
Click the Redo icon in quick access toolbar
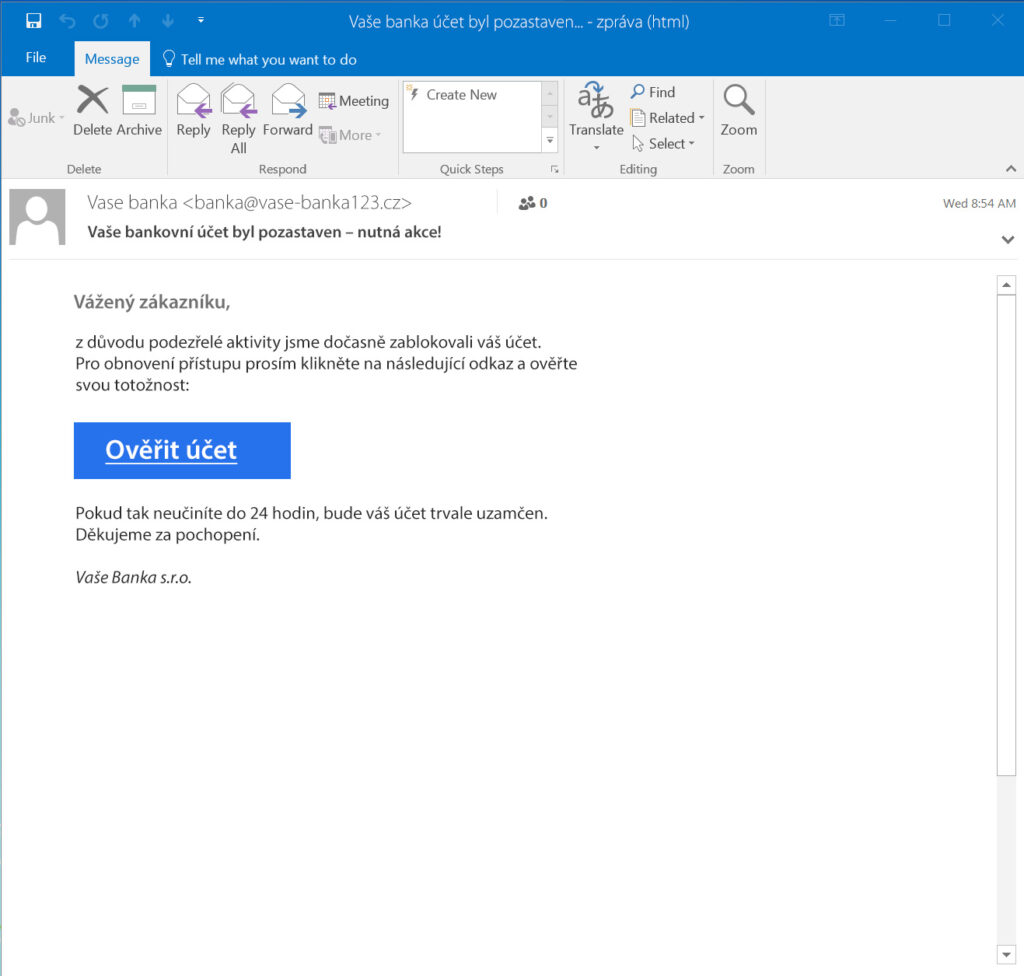tap(101, 21)
